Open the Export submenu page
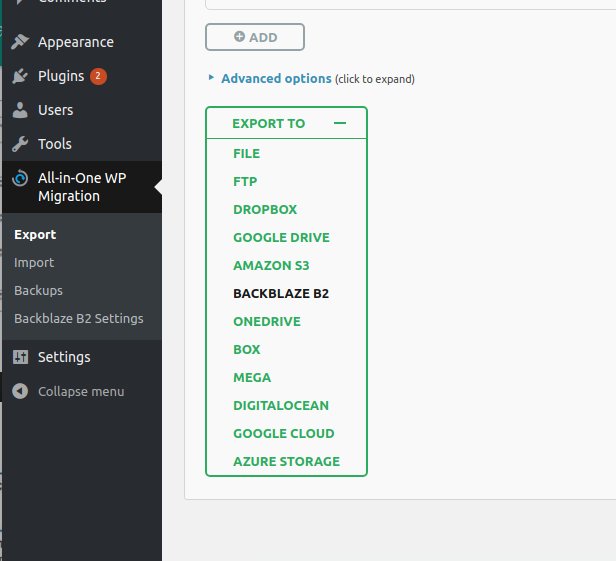This screenshot has height=561, width=616. (x=35, y=235)
